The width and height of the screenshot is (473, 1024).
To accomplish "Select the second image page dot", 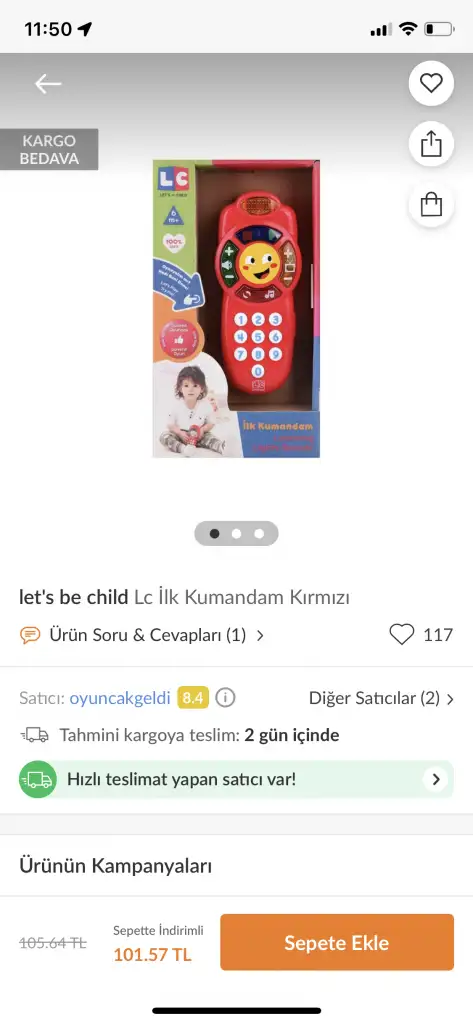I will click(x=236, y=534).
